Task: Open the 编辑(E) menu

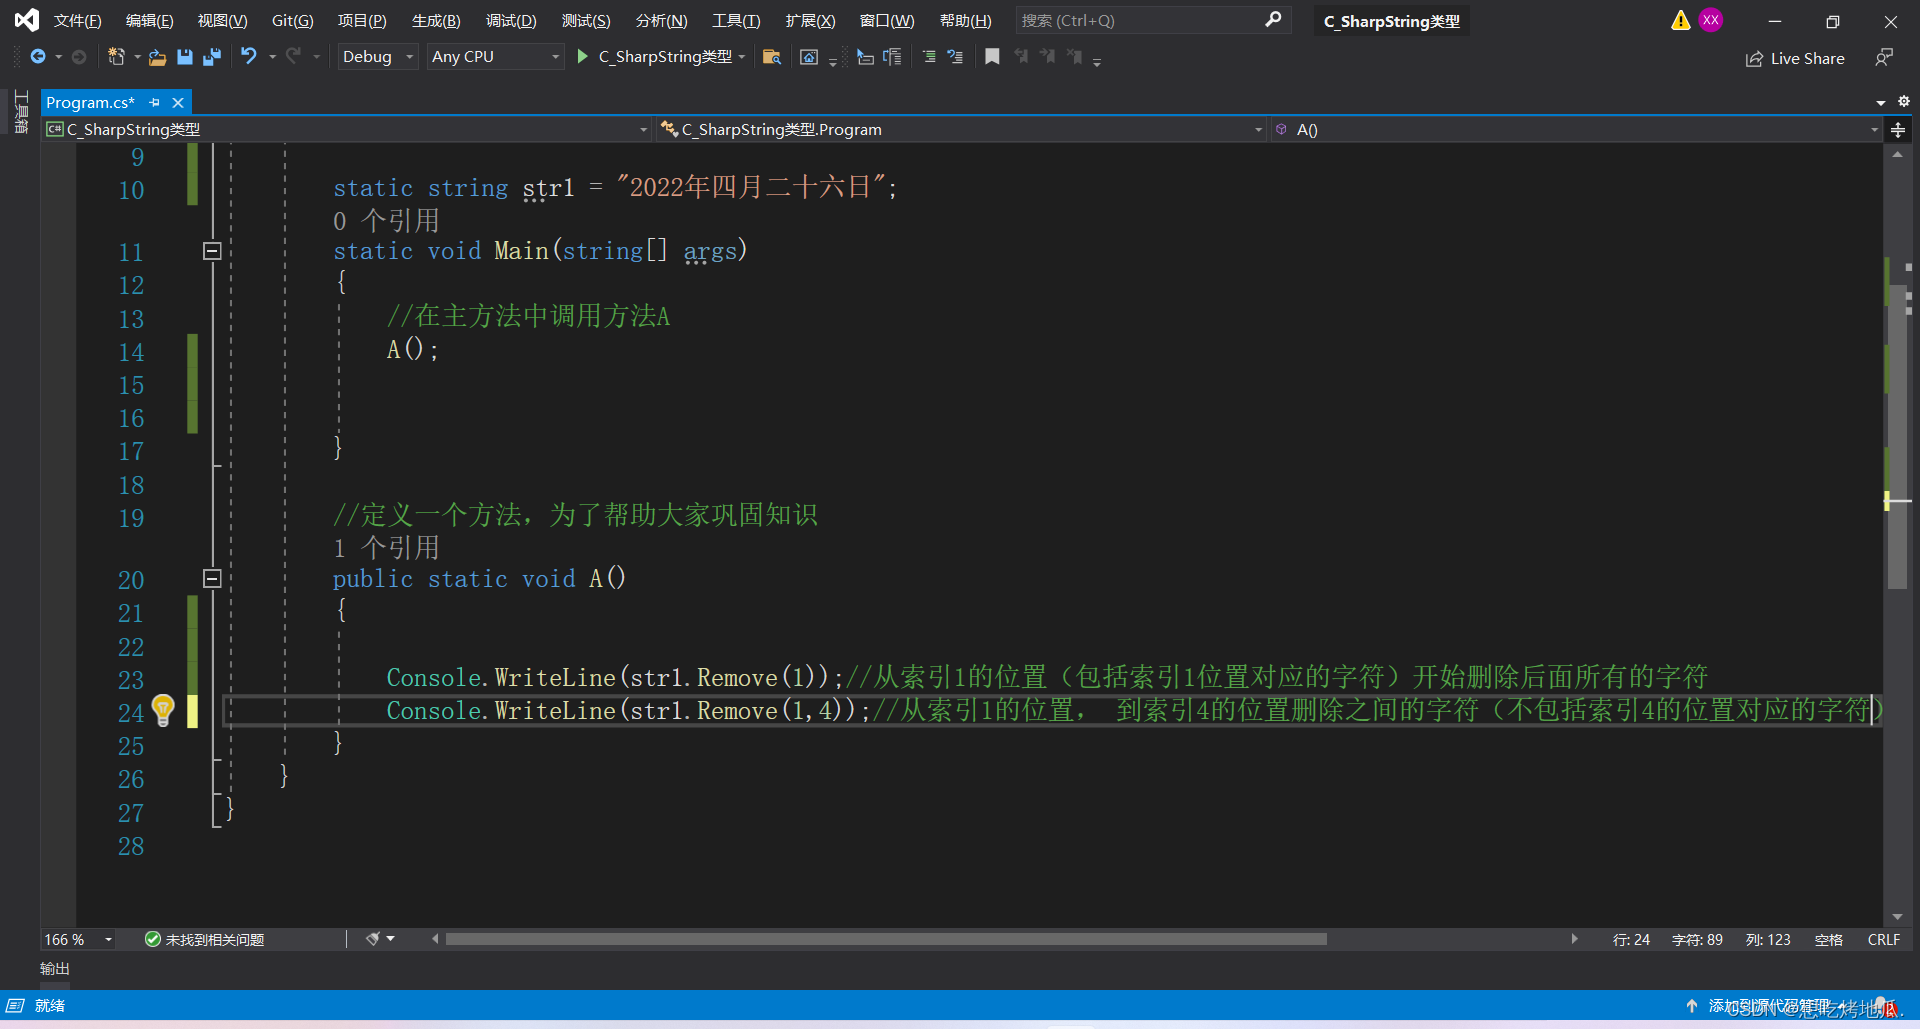Action: (x=150, y=21)
